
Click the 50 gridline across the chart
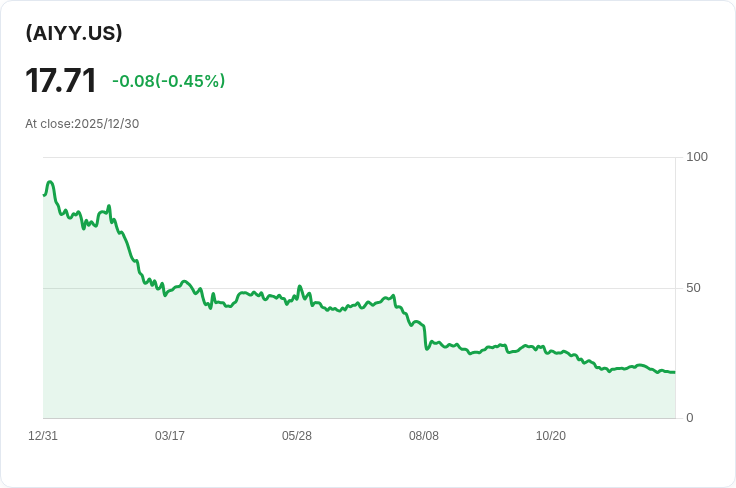359,288
